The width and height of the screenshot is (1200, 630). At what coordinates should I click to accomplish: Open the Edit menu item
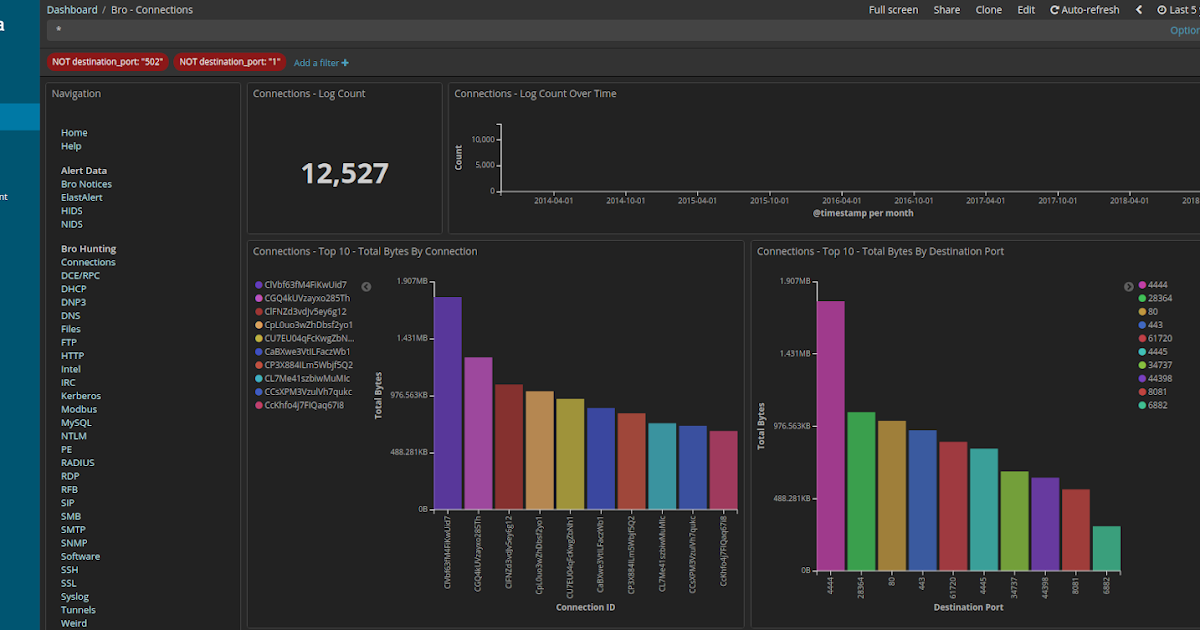tap(1025, 9)
